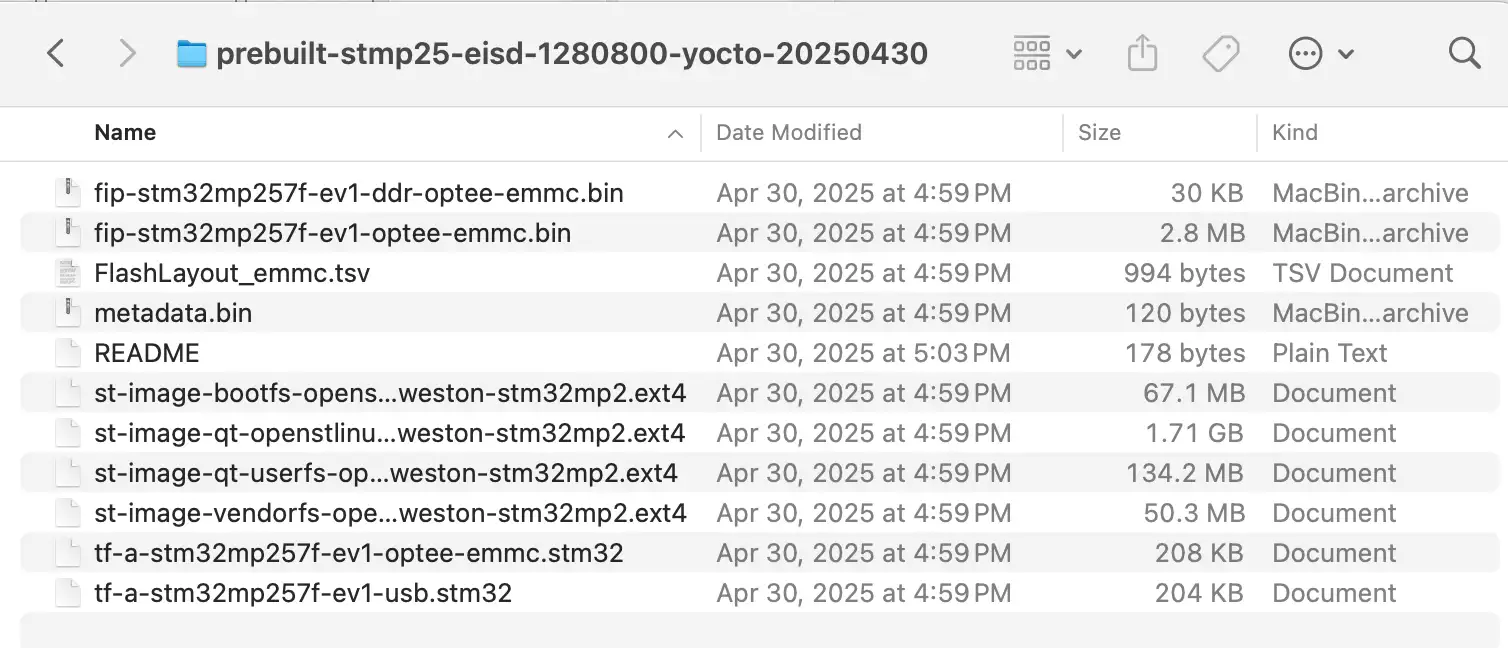Go back with the left chevron arrow
Viewport: 1508px width, 648px height.
[56, 53]
